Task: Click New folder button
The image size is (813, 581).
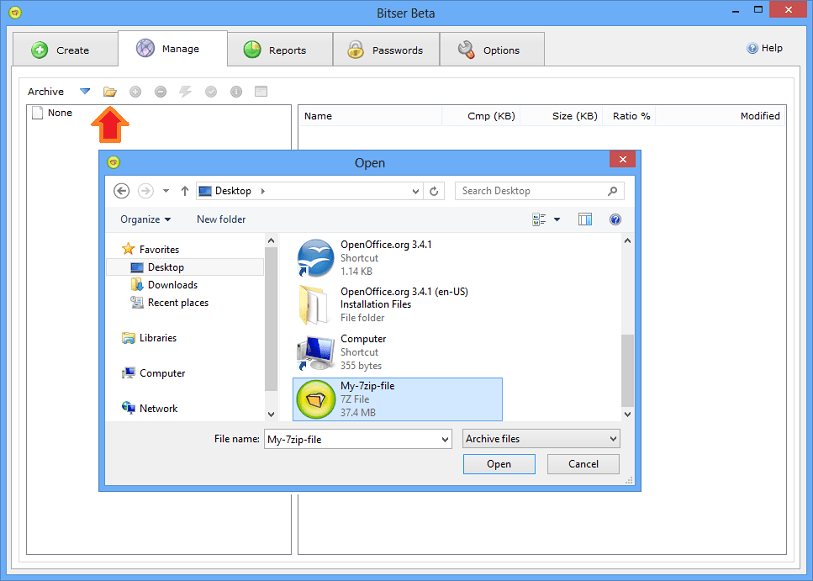Action: click(221, 219)
